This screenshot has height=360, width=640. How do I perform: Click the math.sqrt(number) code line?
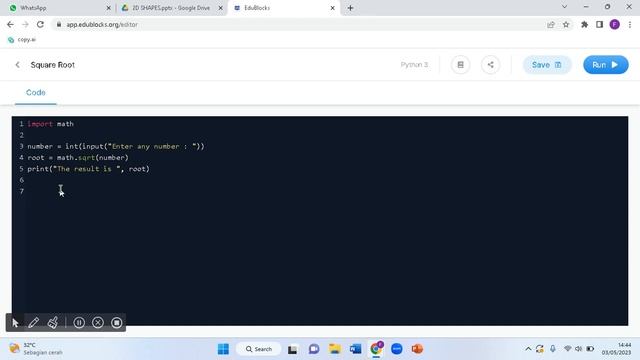pos(78,158)
